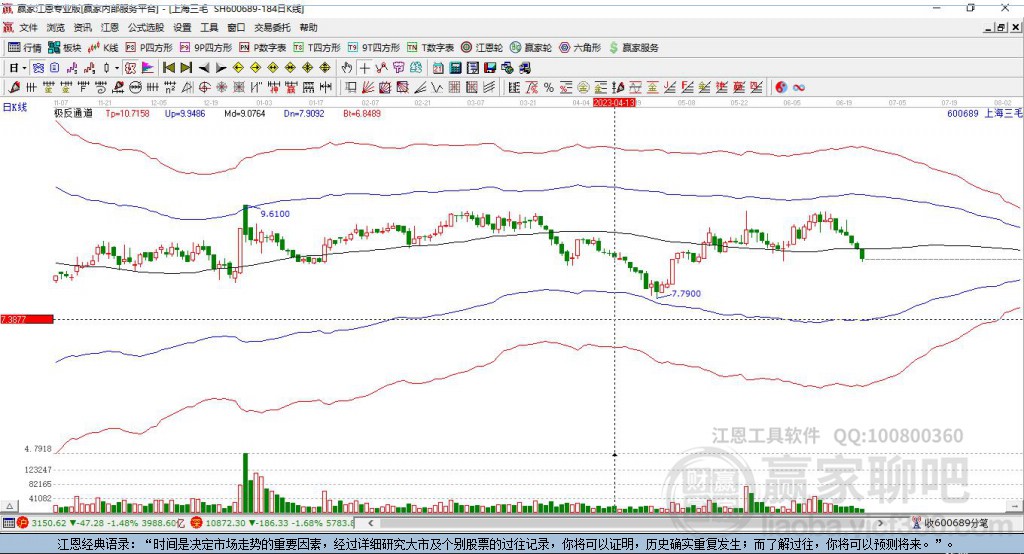
Task: Click the yin-yang red blue icon
Action: (781, 87)
